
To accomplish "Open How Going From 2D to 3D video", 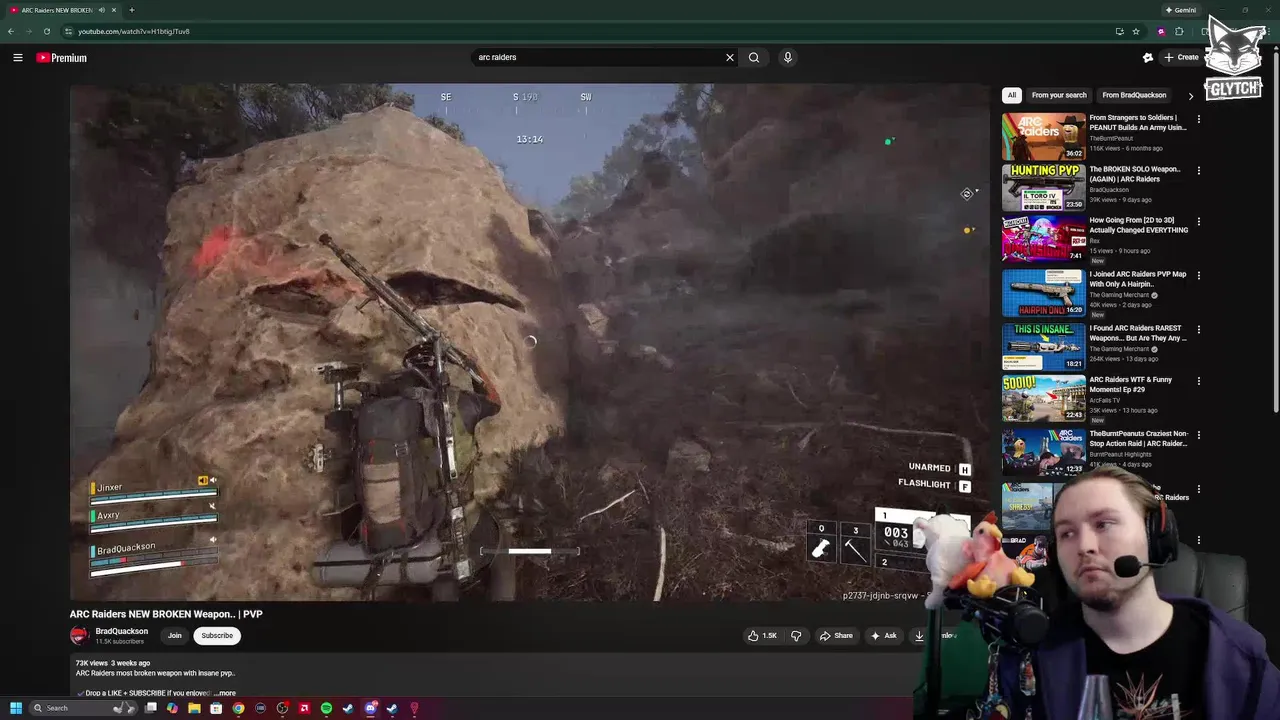I will click(x=1043, y=239).
